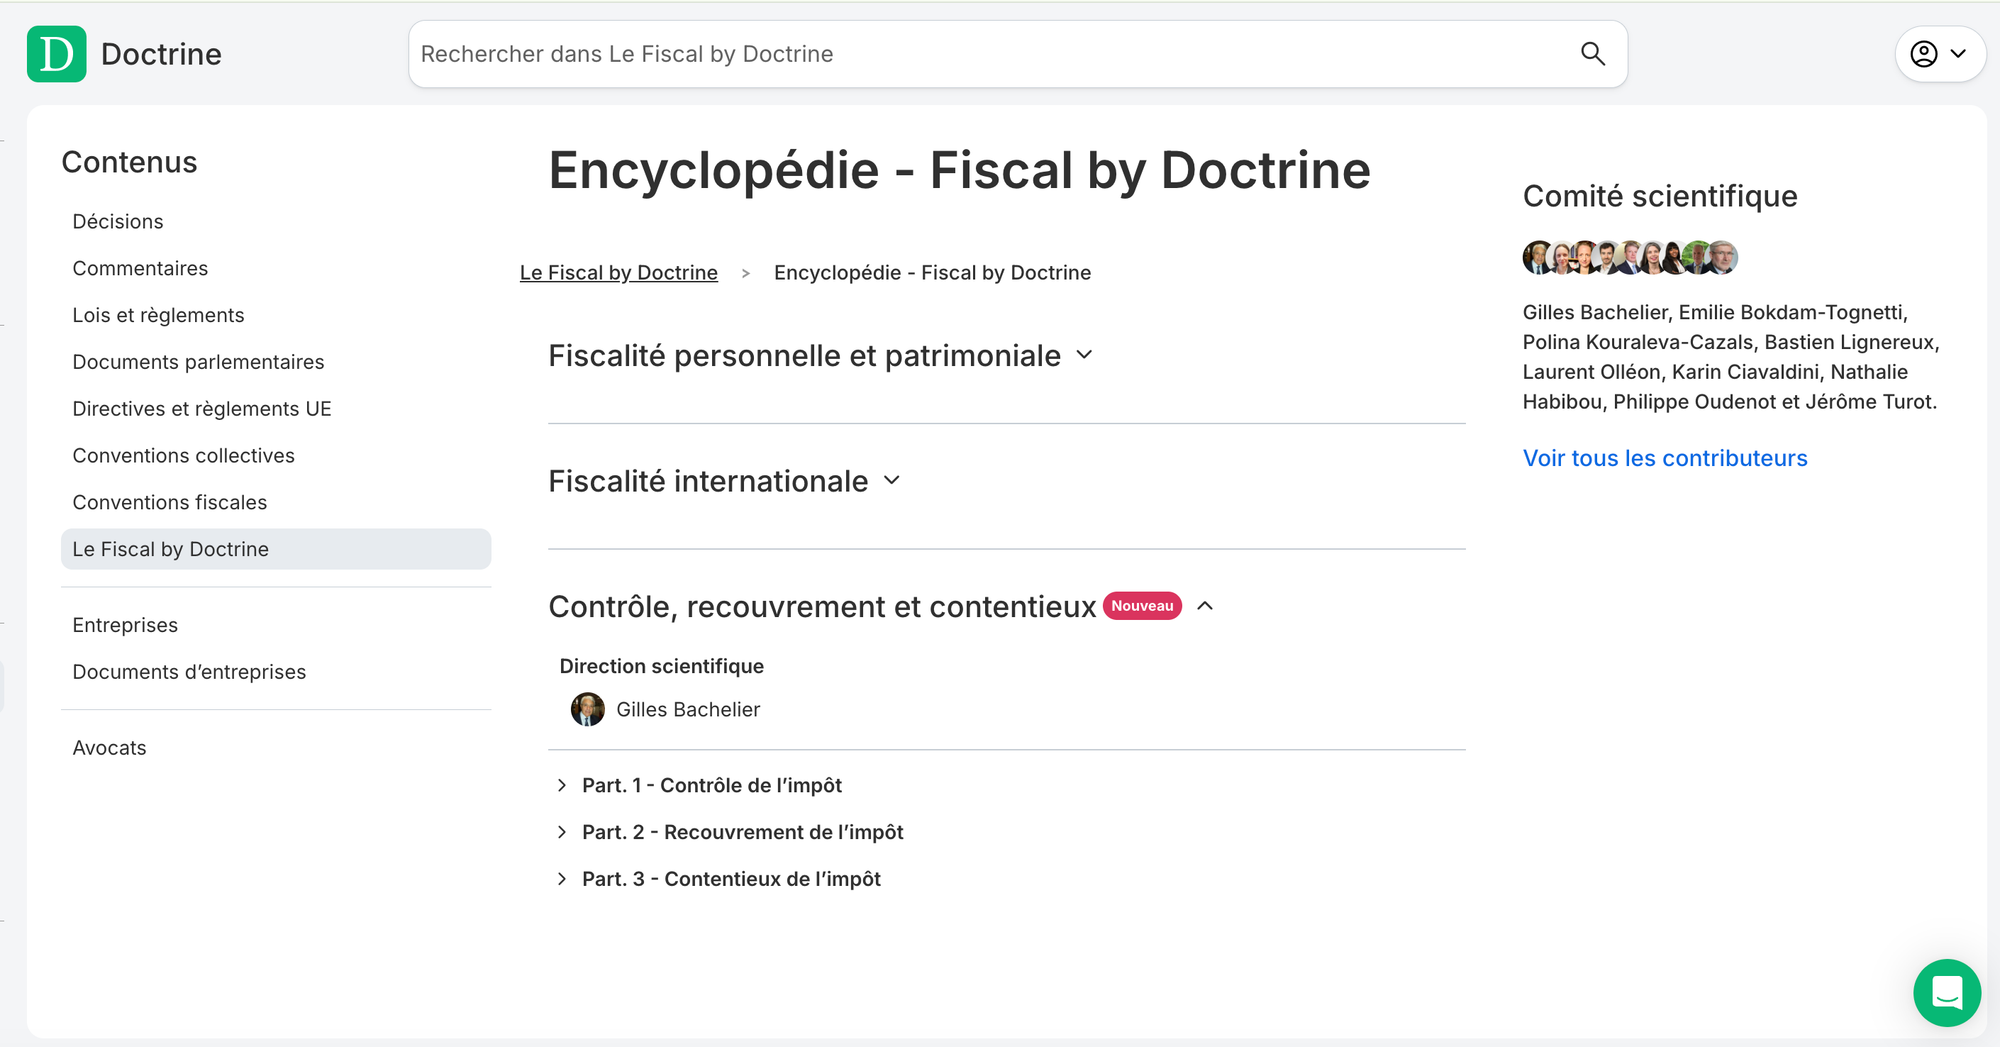Open Le Fiscal by Doctrine breadcrumb link
Viewport: 2000px width, 1047px height.
[618, 272]
